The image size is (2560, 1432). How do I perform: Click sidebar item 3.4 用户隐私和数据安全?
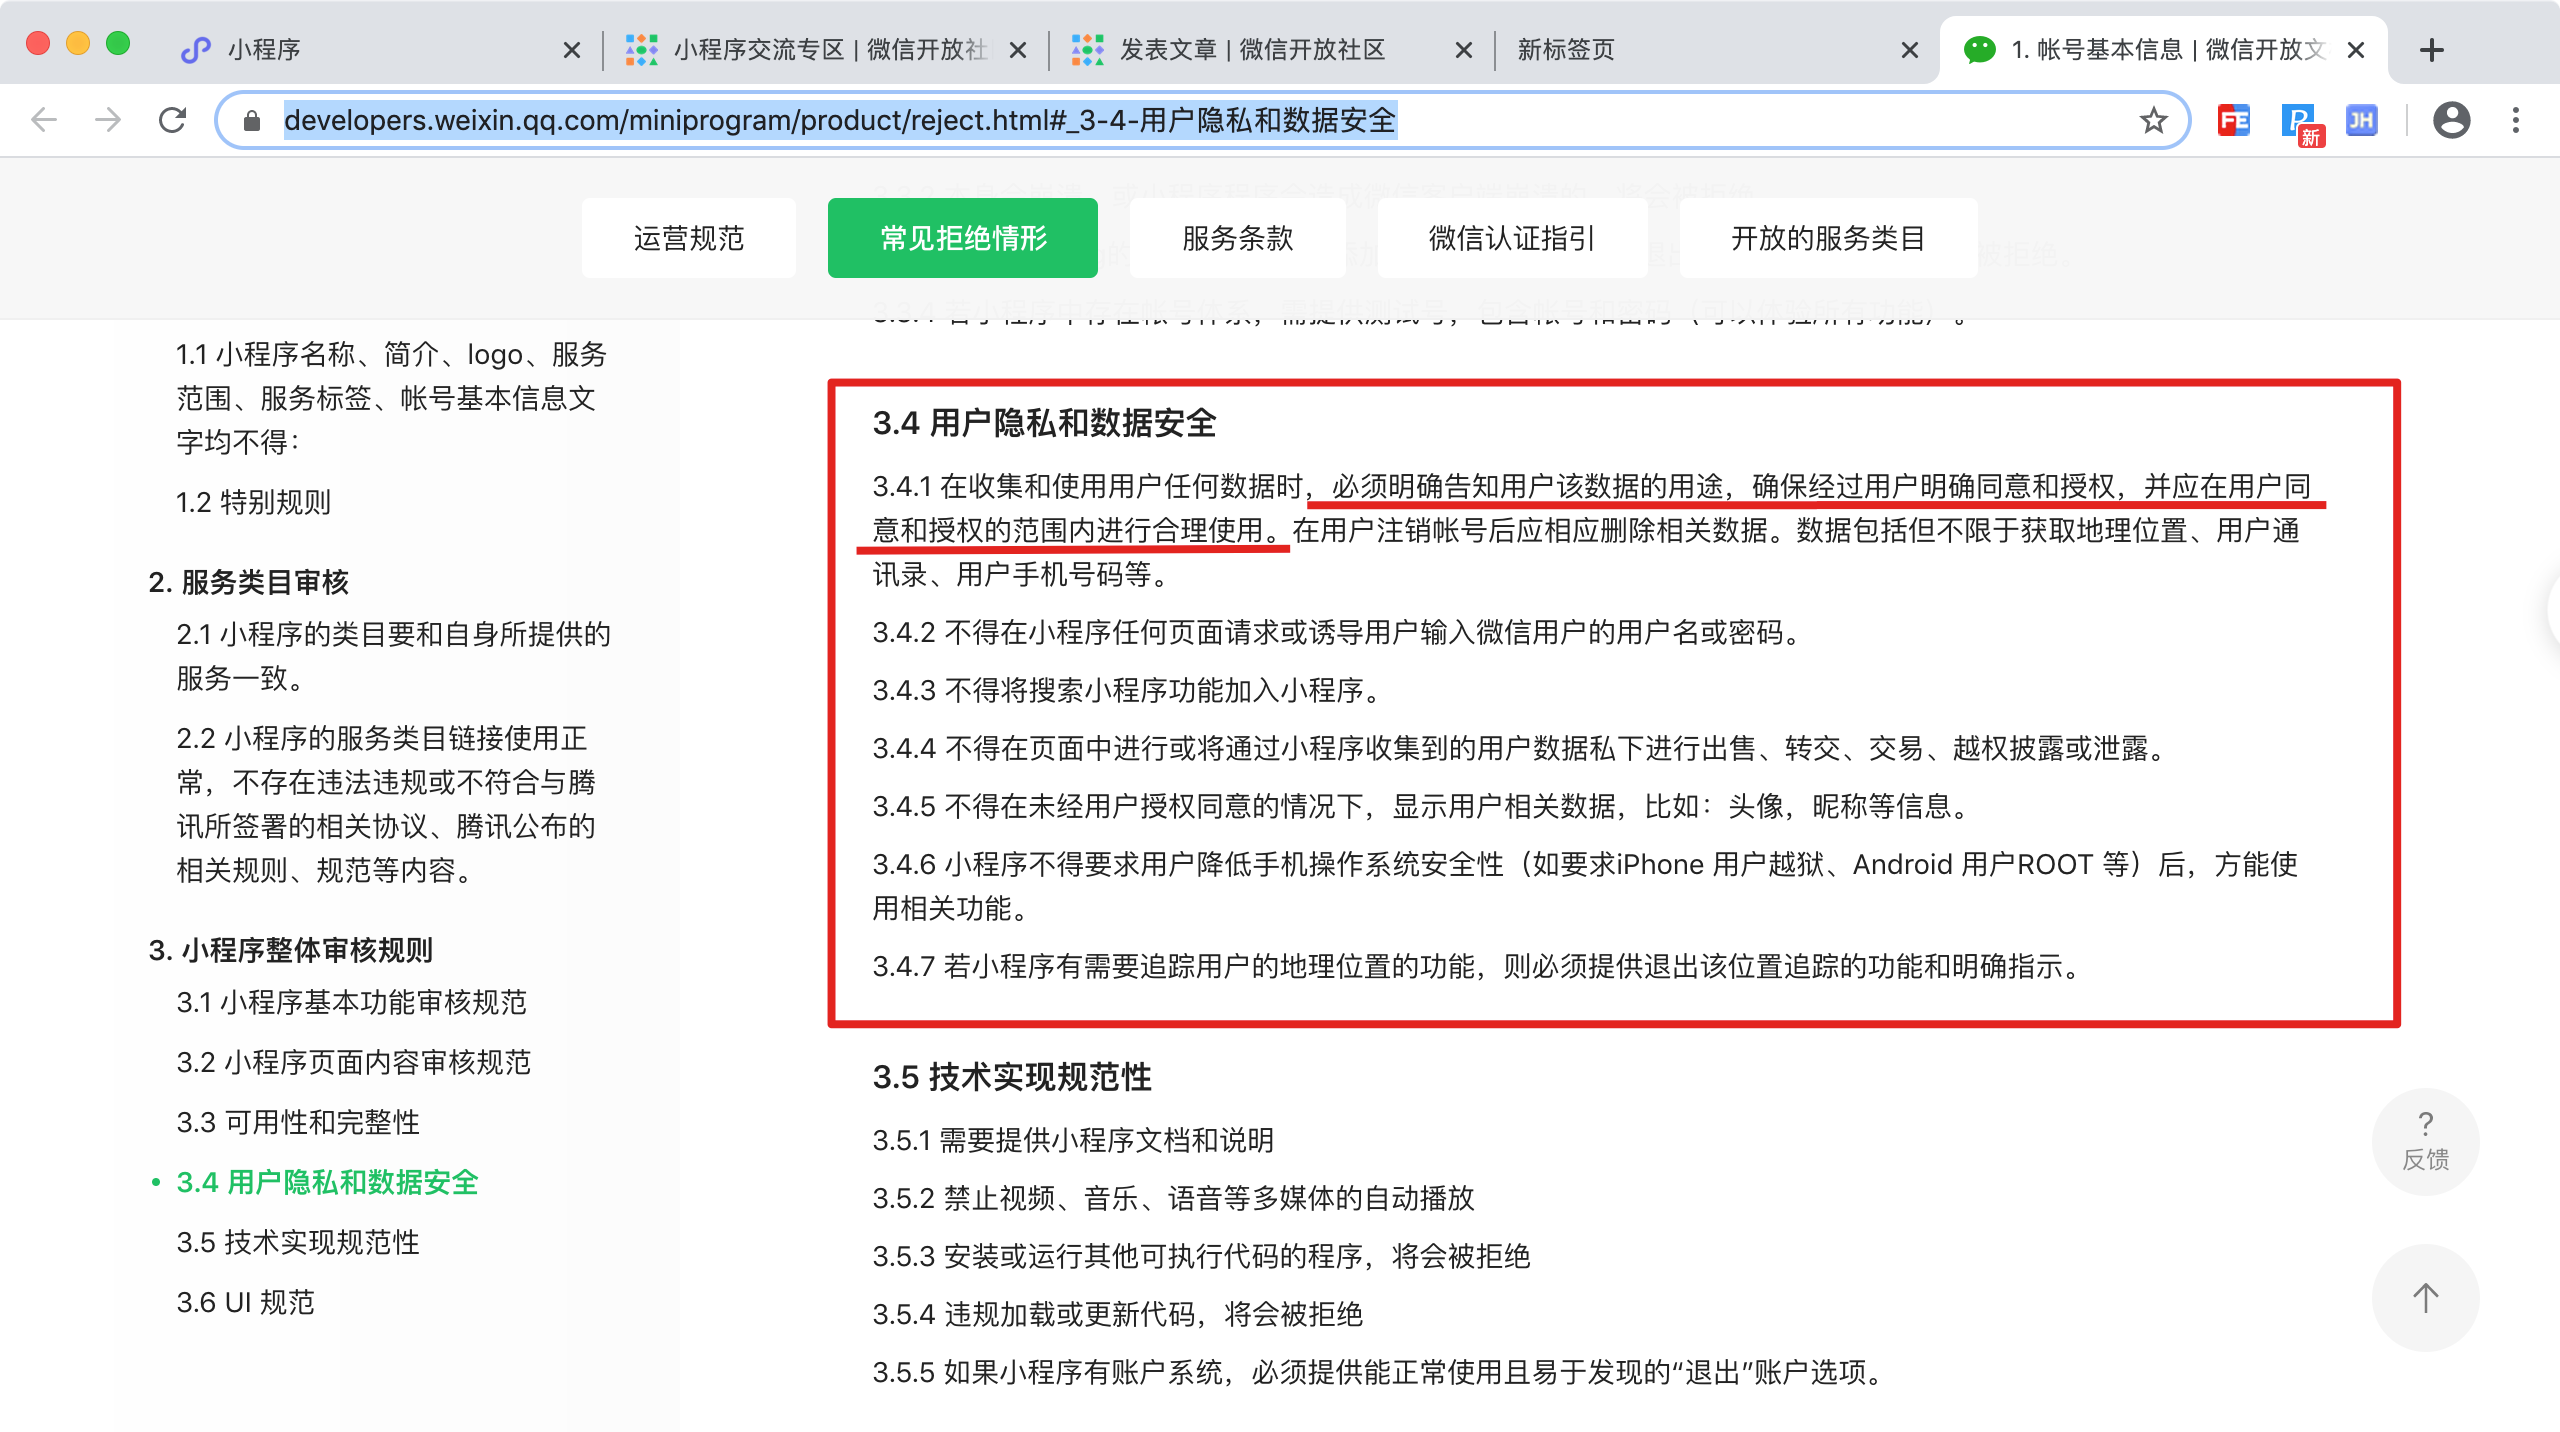[x=328, y=1184]
